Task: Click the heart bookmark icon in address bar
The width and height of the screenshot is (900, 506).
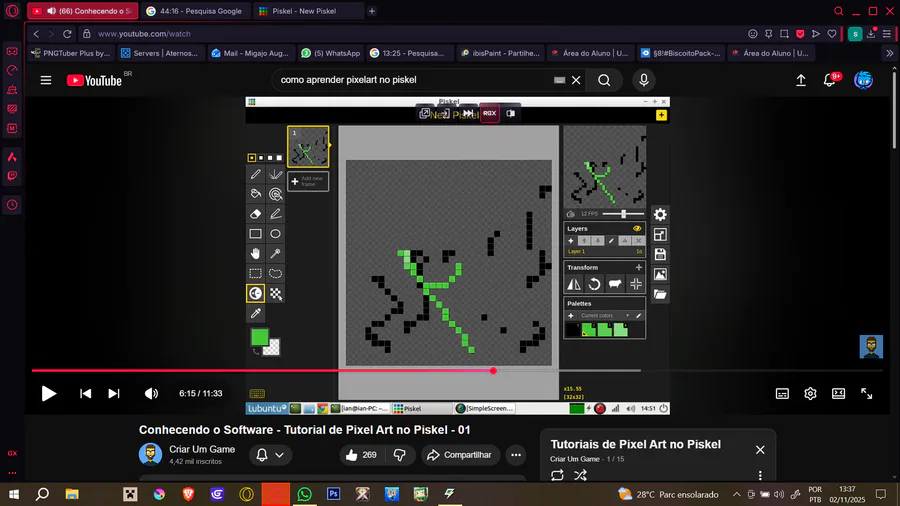Action: (832, 34)
